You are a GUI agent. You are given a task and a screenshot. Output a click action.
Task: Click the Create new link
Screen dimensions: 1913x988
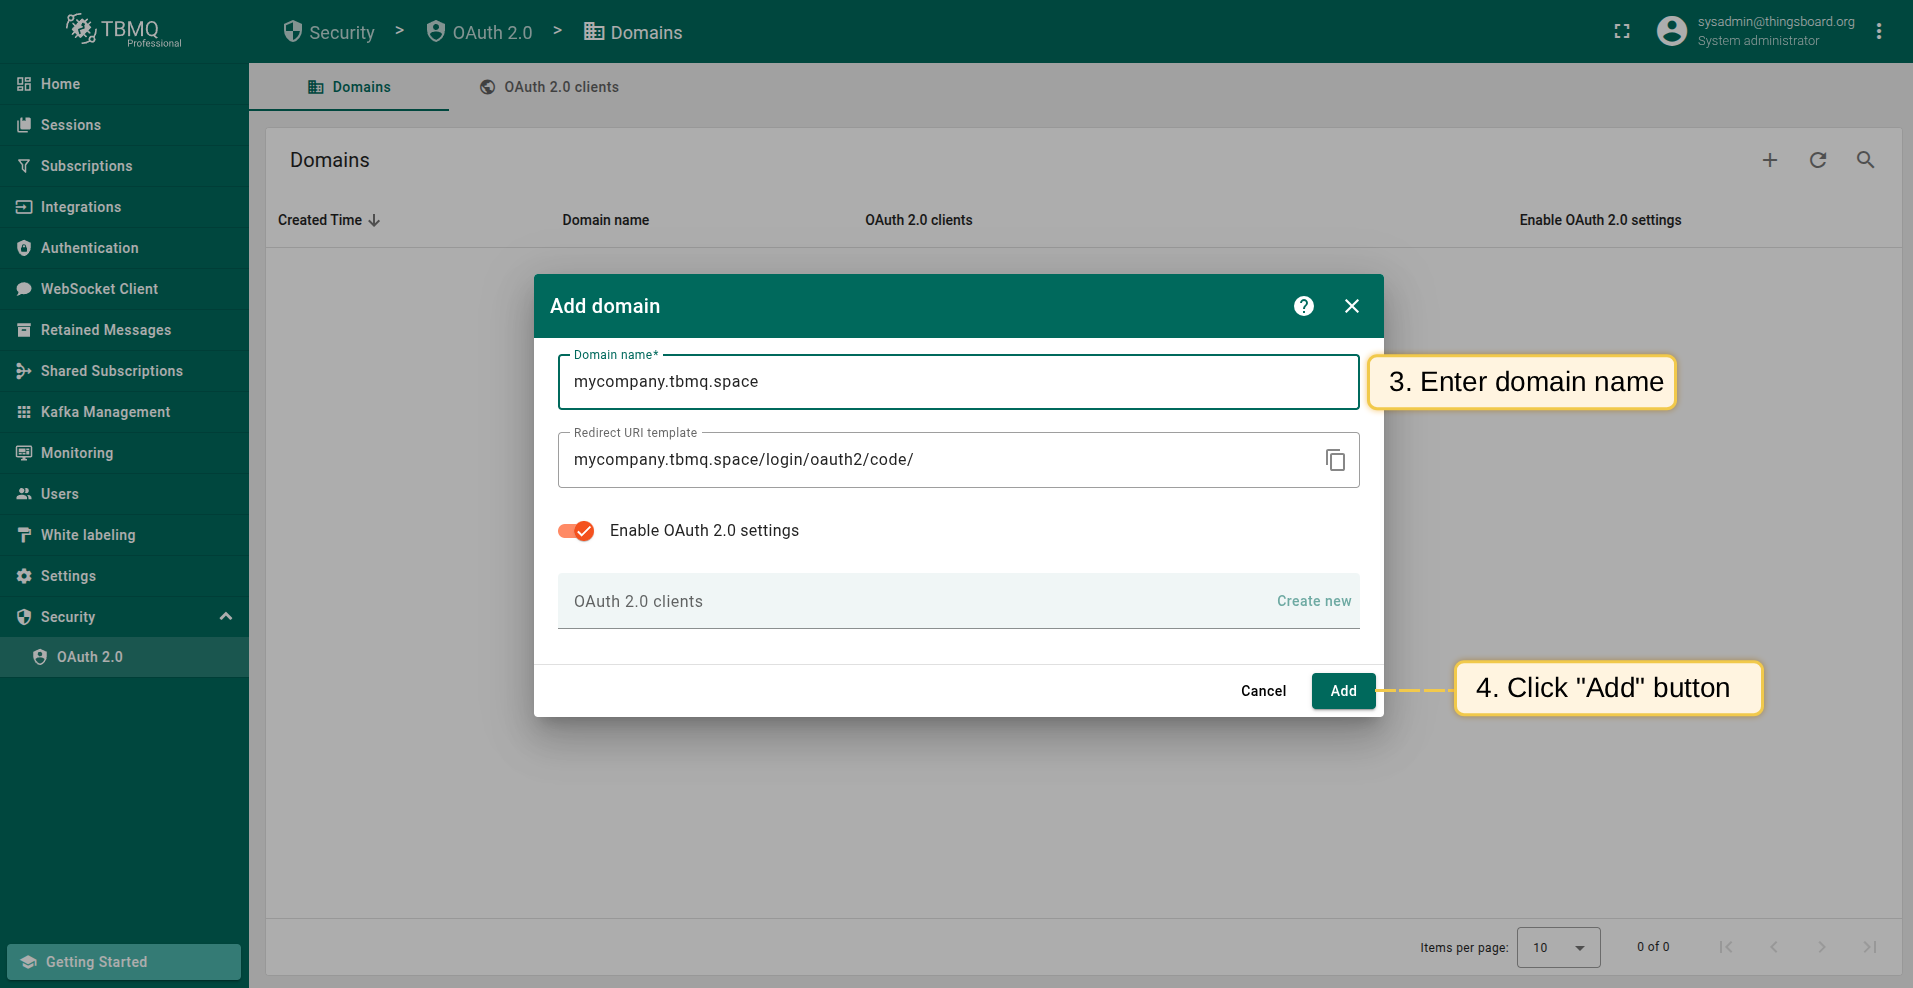(x=1313, y=601)
